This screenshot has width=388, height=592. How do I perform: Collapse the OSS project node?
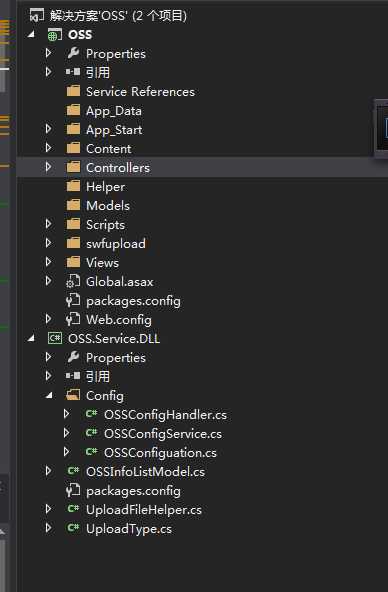tap(31, 35)
